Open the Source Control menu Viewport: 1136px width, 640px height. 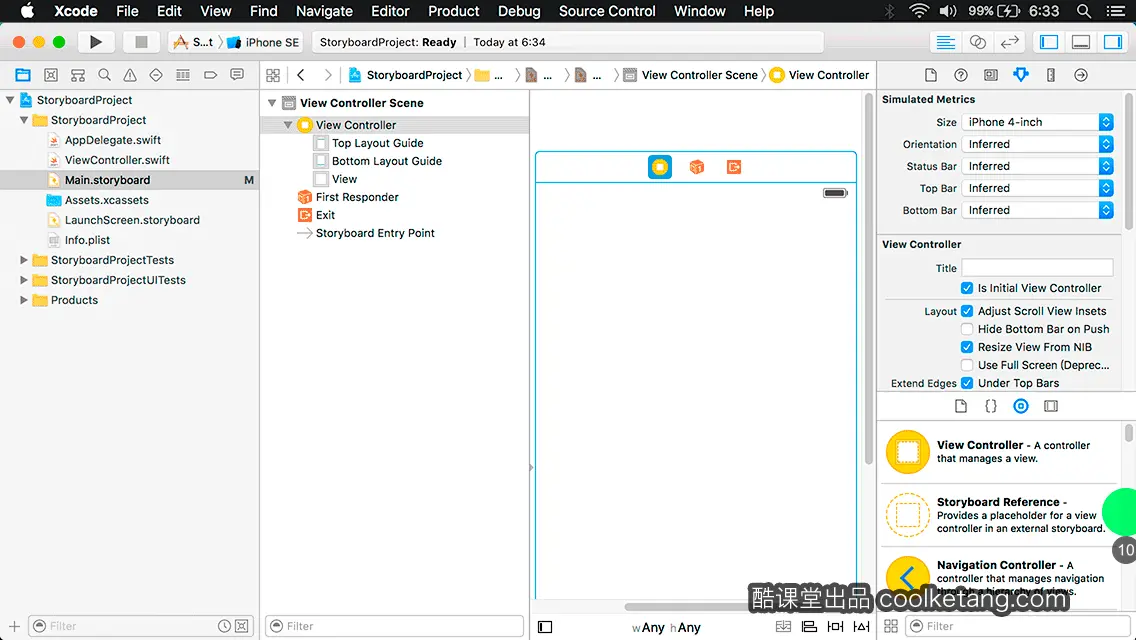tap(607, 11)
